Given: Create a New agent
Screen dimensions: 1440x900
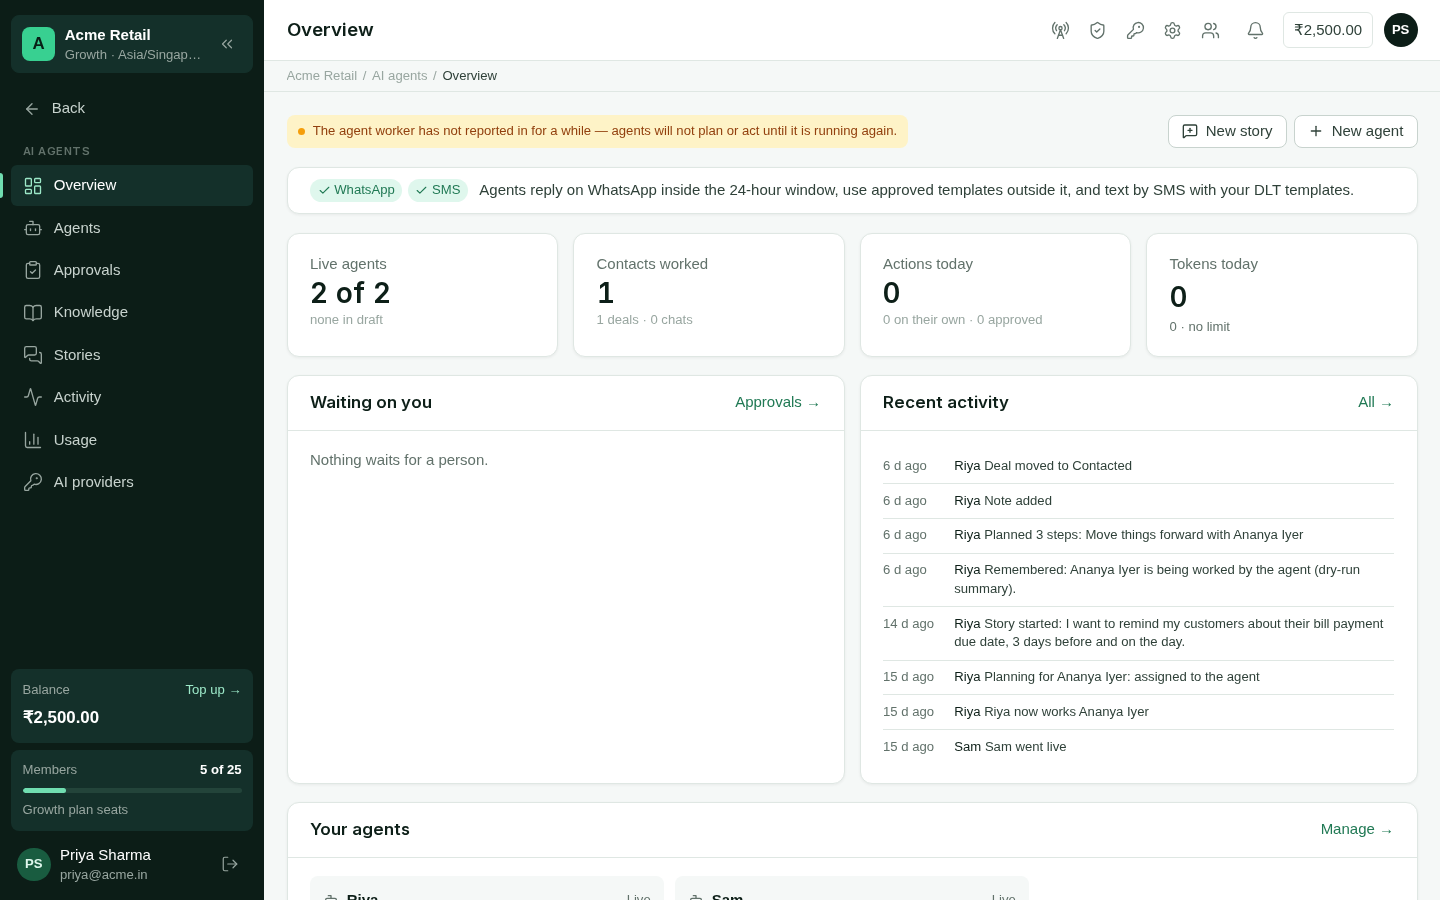Looking at the screenshot, I should point(1355,131).
